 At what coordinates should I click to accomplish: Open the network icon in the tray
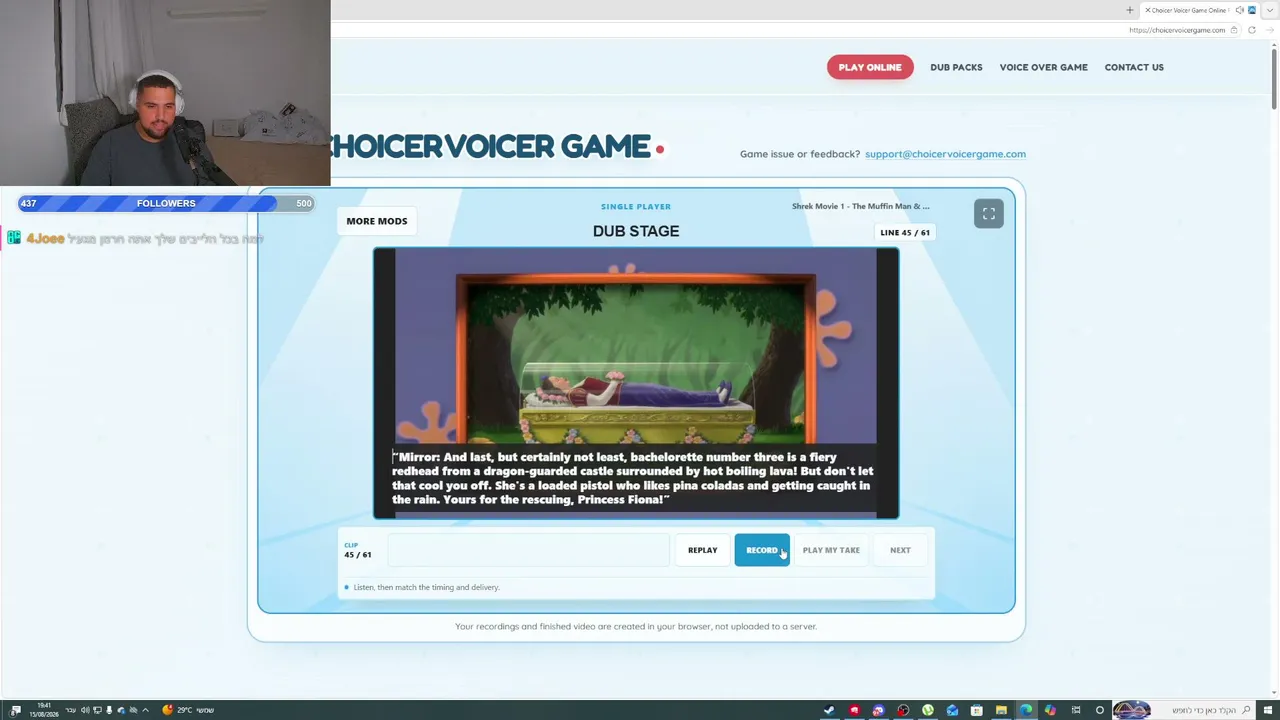[98, 710]
